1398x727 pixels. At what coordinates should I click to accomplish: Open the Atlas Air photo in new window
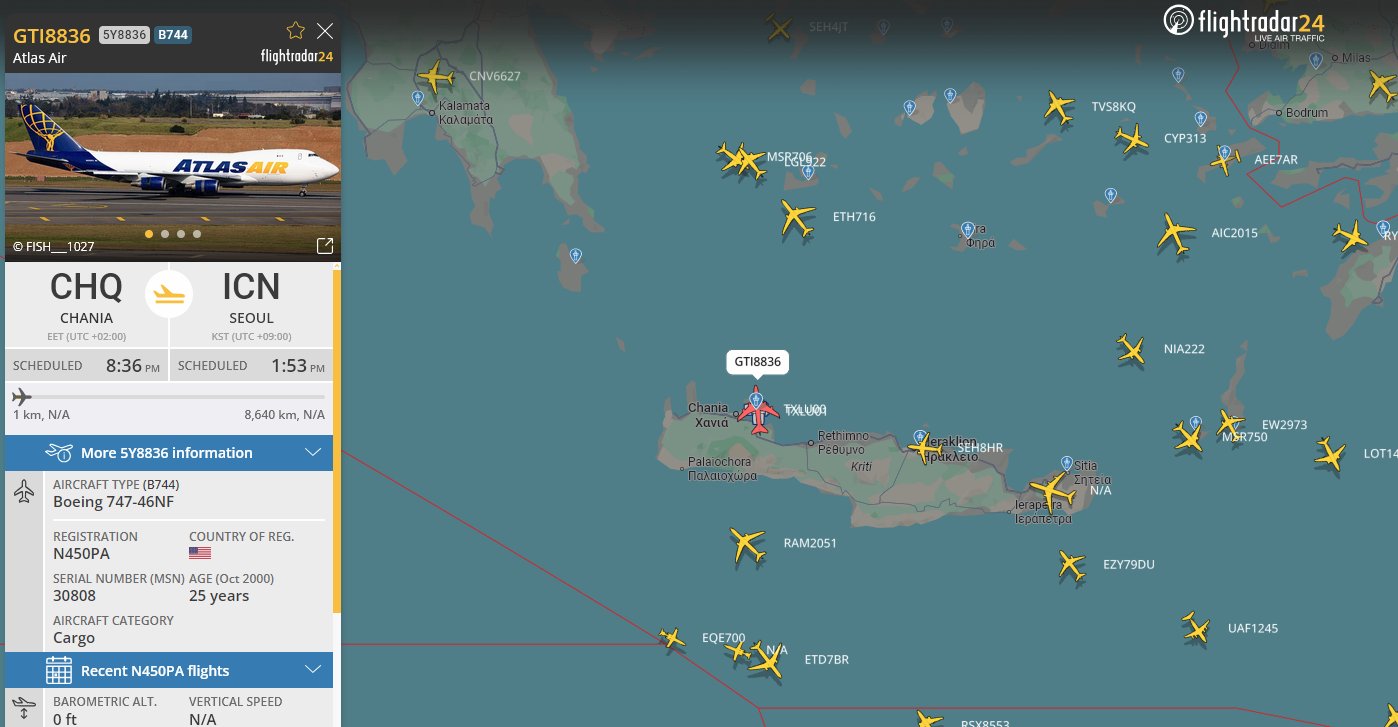[x=325, y=246]
